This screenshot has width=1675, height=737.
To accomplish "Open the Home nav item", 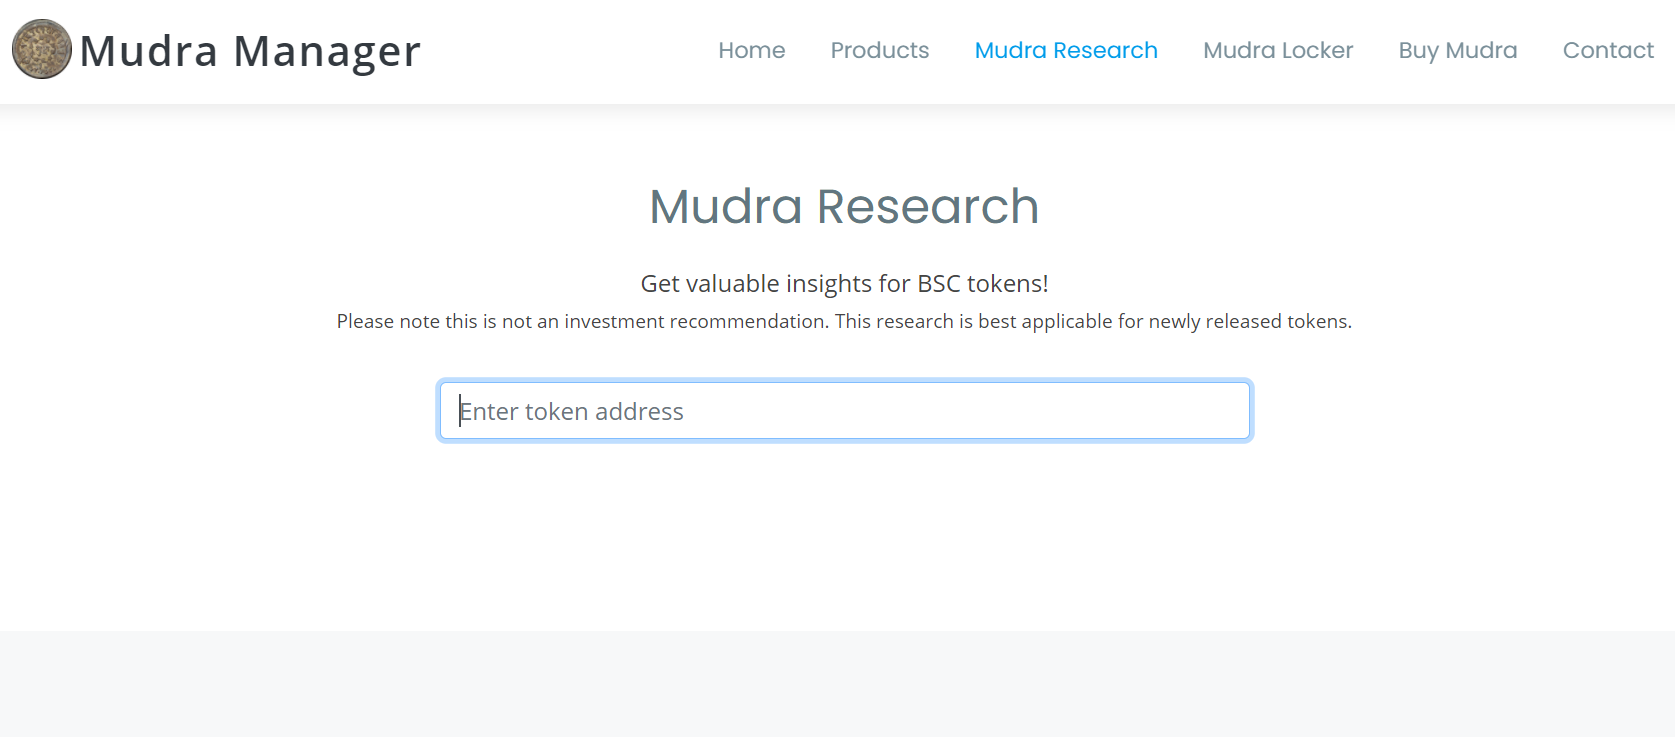I will [x=752, y=50].
